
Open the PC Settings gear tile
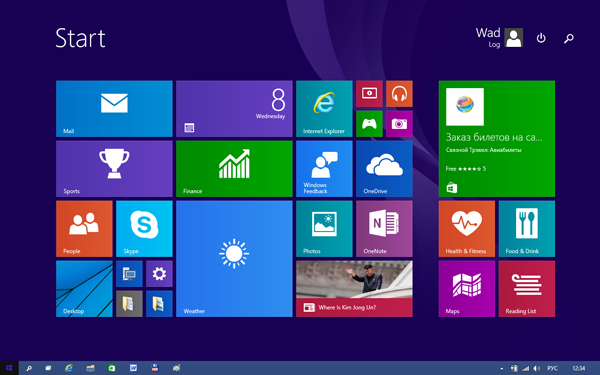coord(159,274)
